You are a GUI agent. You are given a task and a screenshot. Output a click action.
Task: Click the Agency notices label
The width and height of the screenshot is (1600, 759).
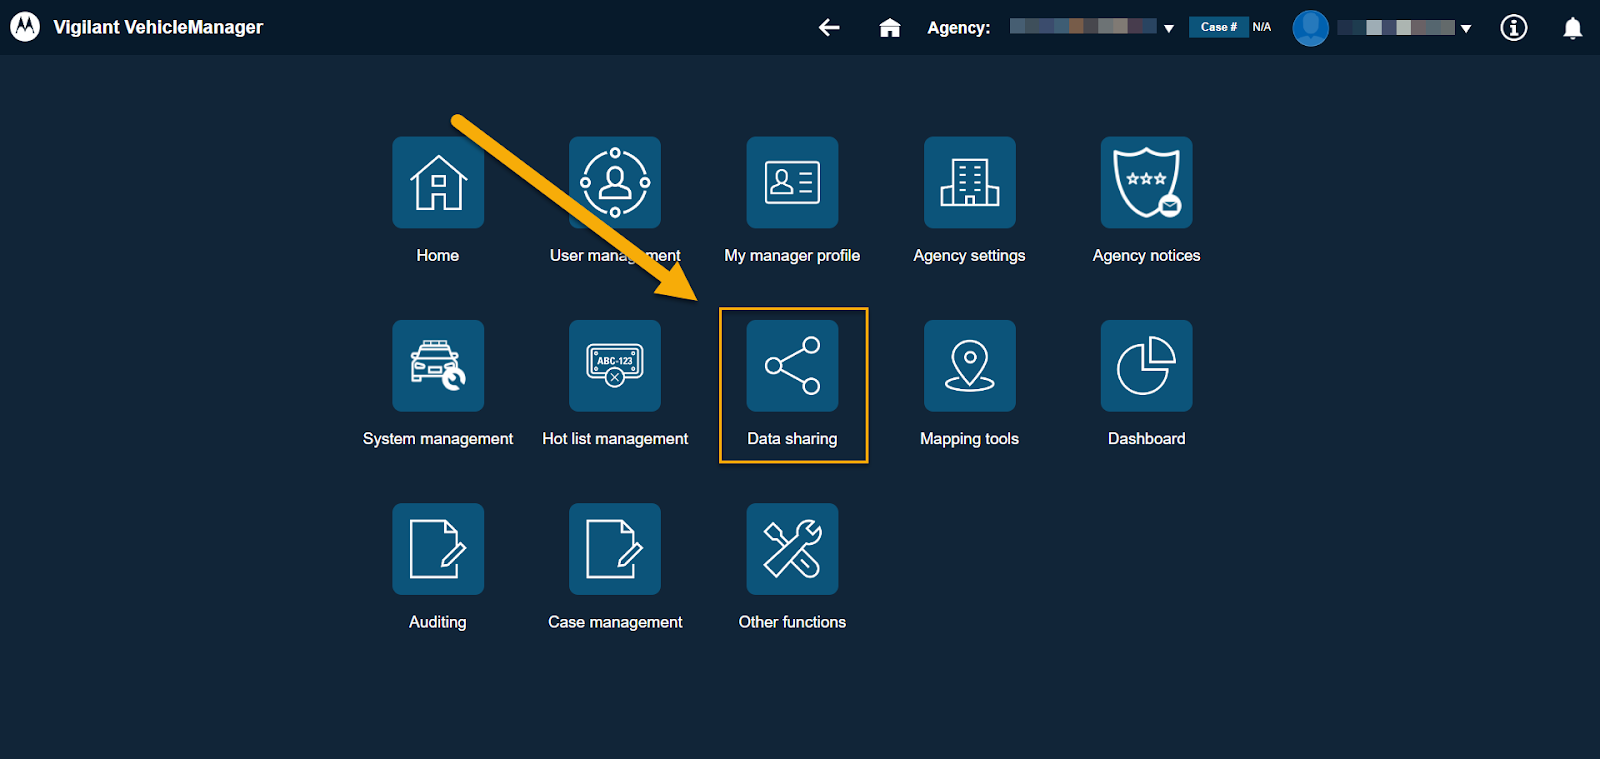(1146, 256)
